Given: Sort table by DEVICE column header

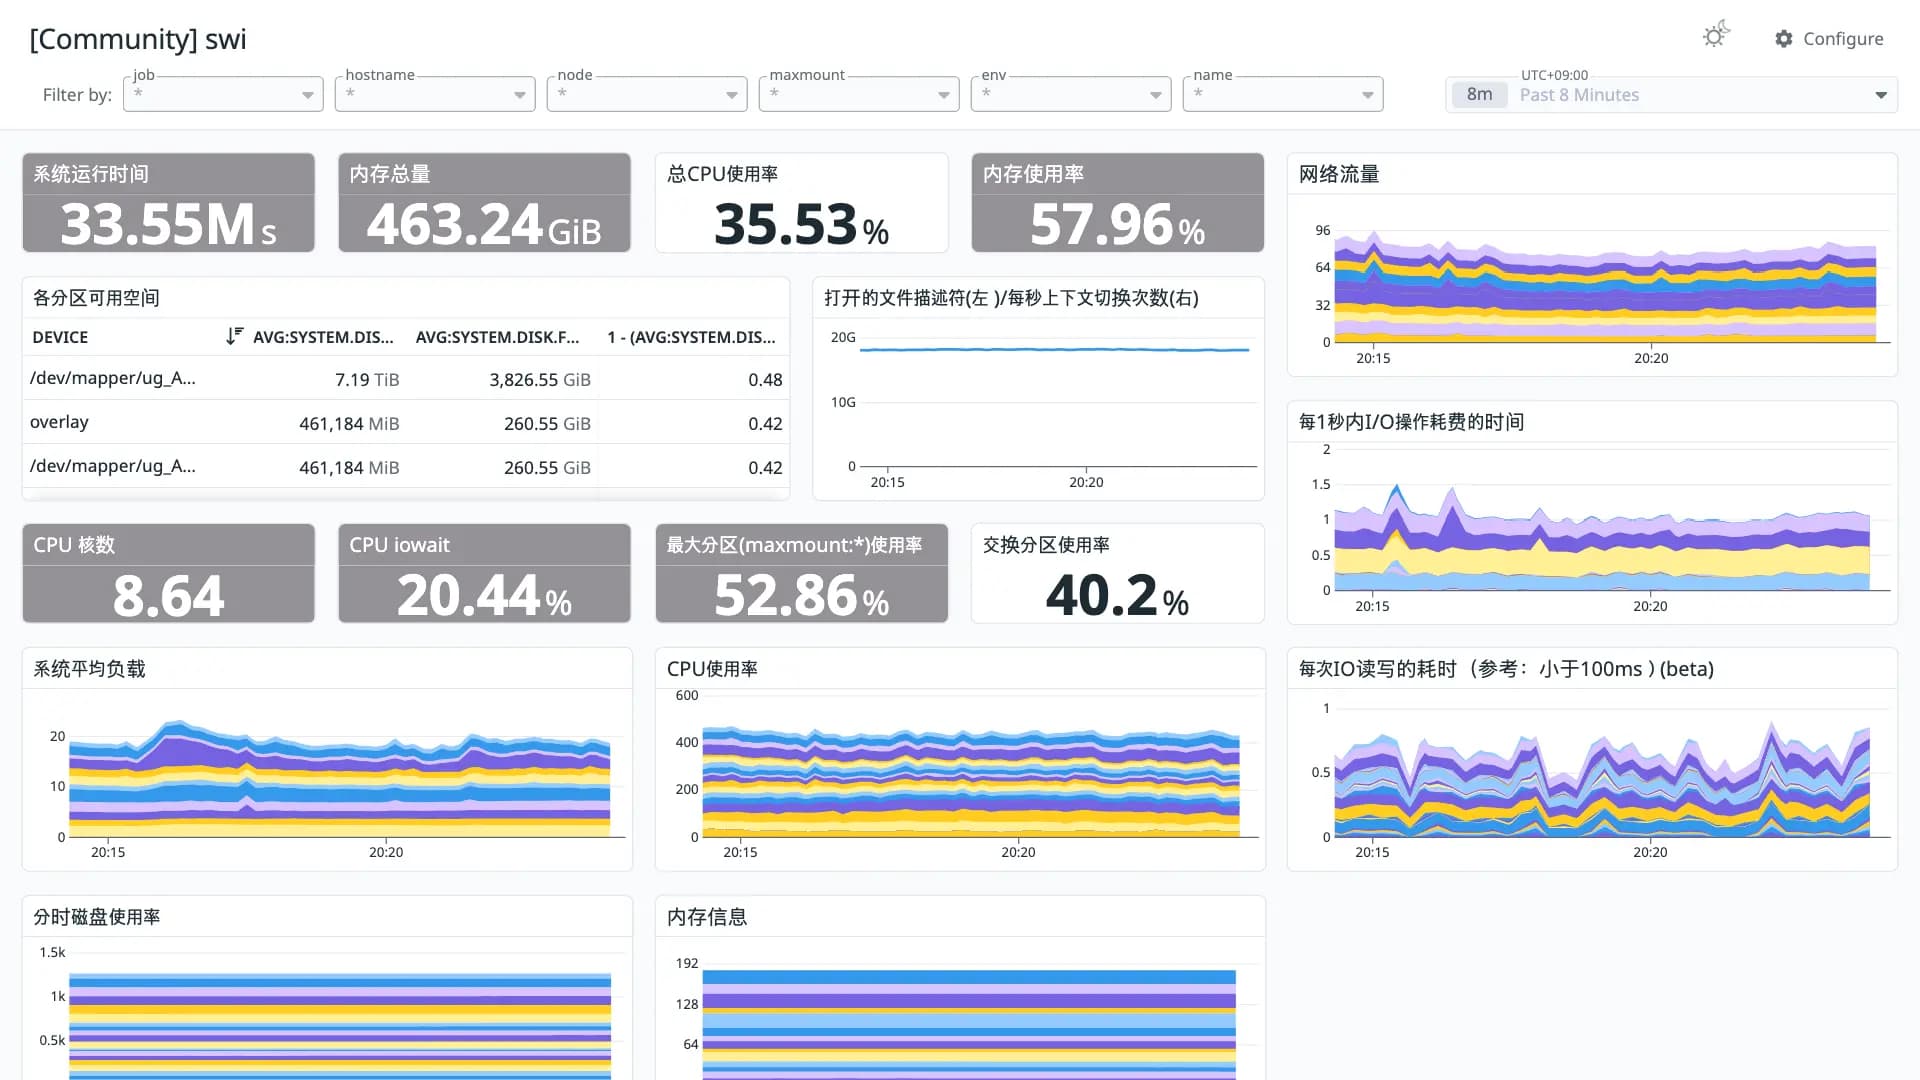Looking at the screenshot, I should tap(60, 337).
